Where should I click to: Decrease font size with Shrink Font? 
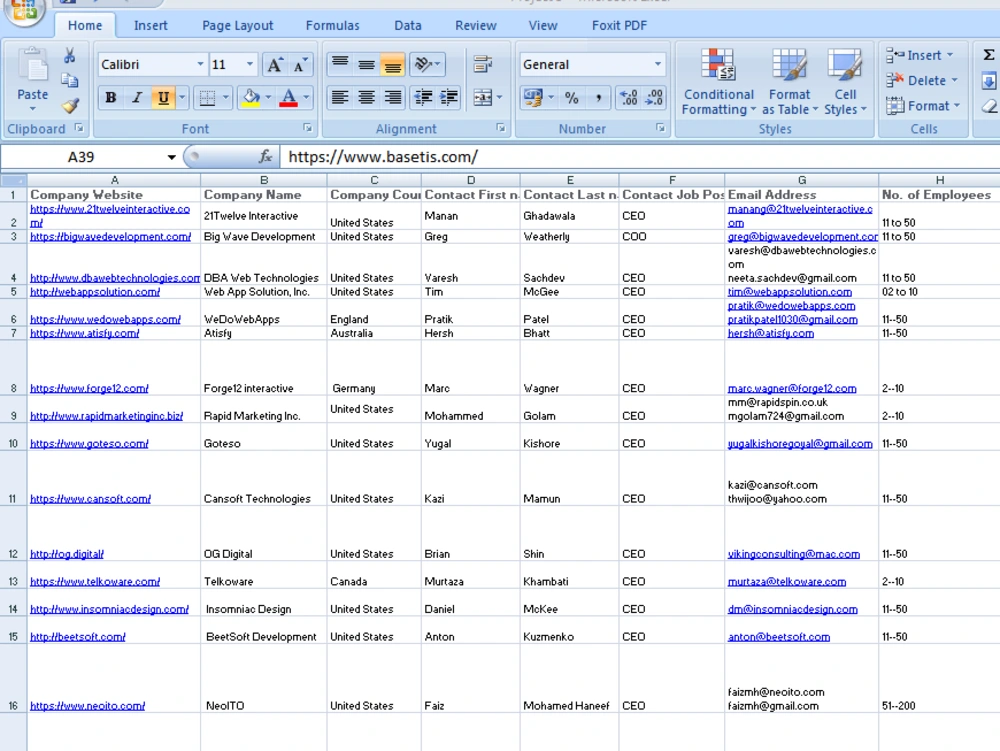pyautogui.click(x=300, y=64)
